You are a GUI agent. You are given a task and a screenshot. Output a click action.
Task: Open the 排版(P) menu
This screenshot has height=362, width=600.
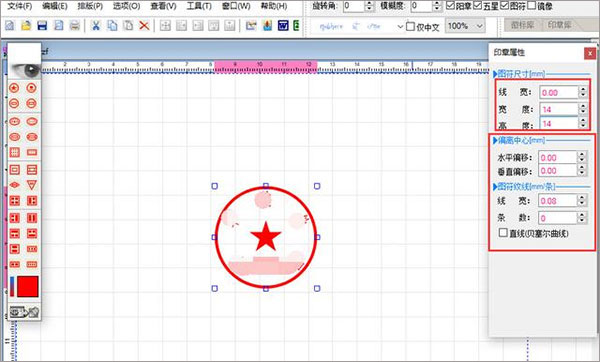[90, 6]
